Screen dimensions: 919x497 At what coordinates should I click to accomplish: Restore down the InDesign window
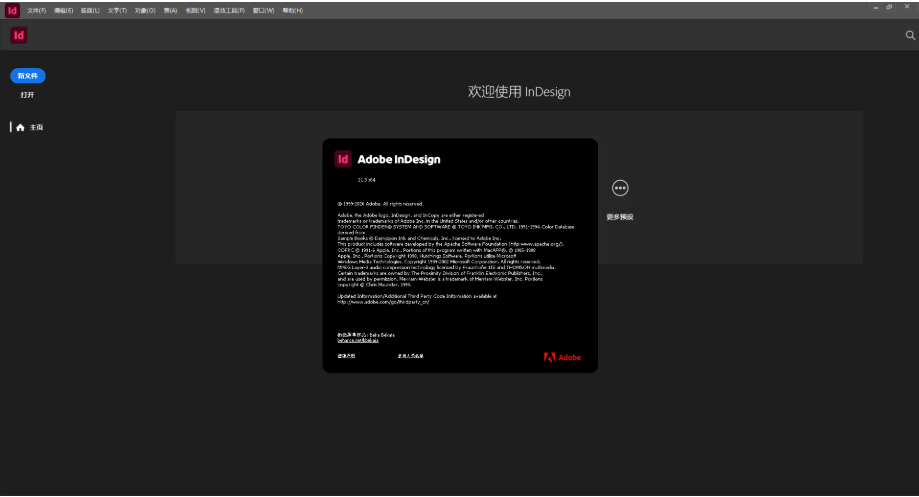pos(890,7)
